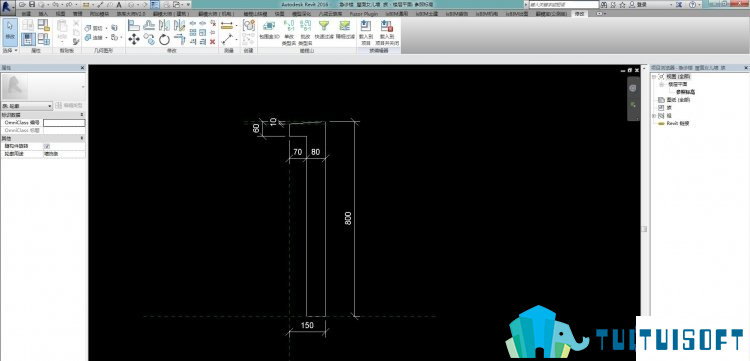Open the ribbon display options dropdown after tabs

coord(600,13)
